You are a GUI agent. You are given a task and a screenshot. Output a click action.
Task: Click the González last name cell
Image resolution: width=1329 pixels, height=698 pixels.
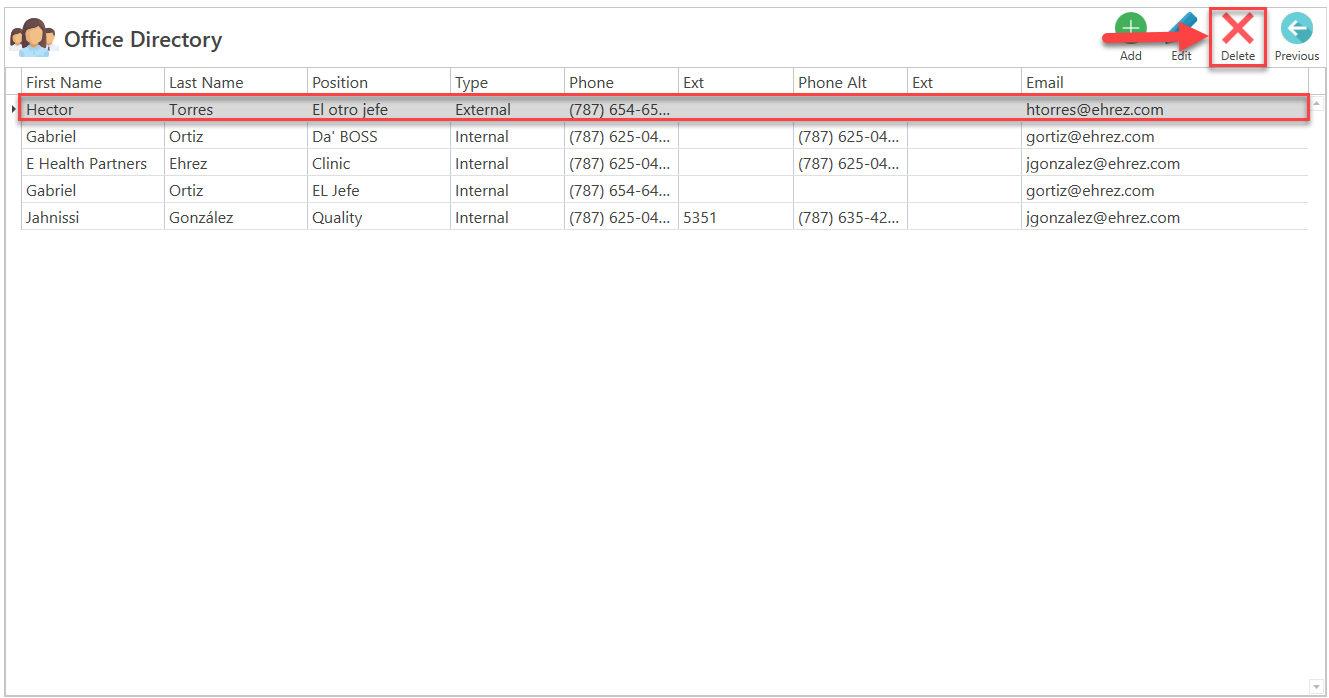point(236,217)
